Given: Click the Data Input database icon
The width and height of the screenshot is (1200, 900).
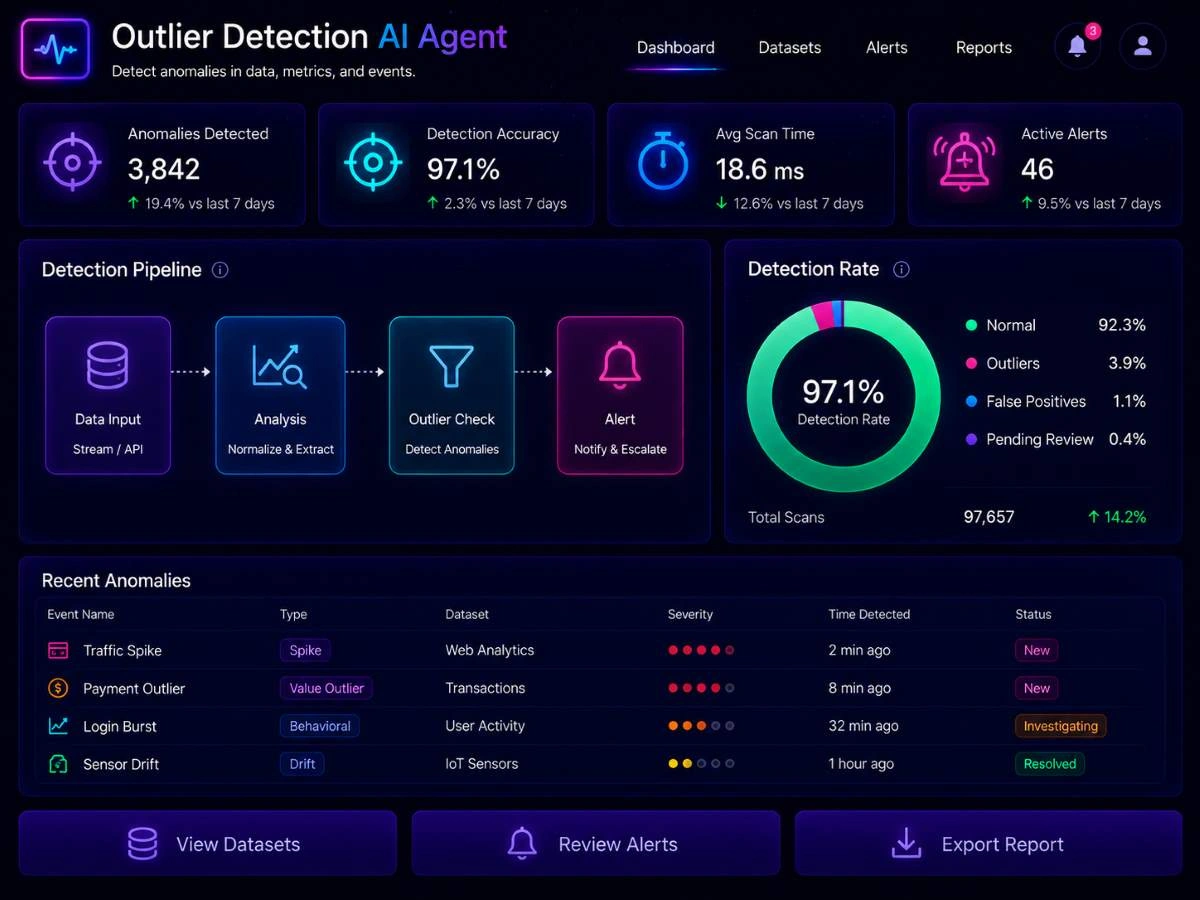Looking at the screenshot, I should [107, 366].
